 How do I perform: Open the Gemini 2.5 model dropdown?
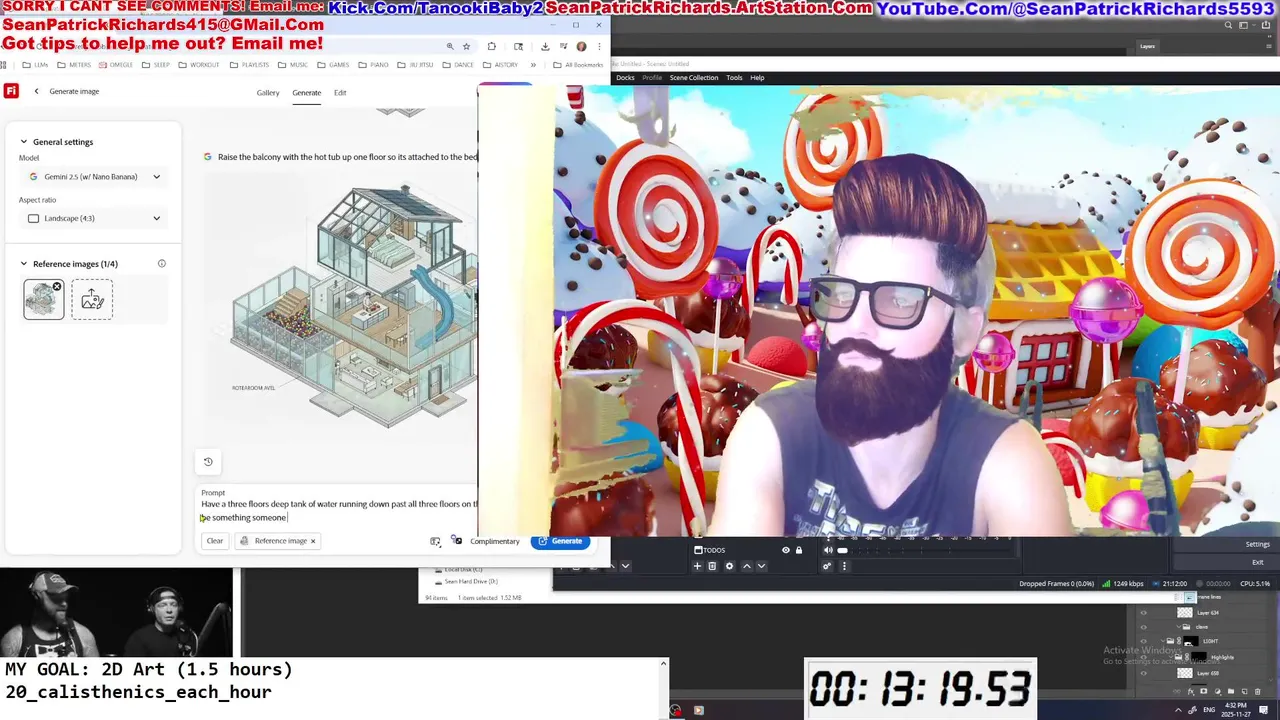94,177
